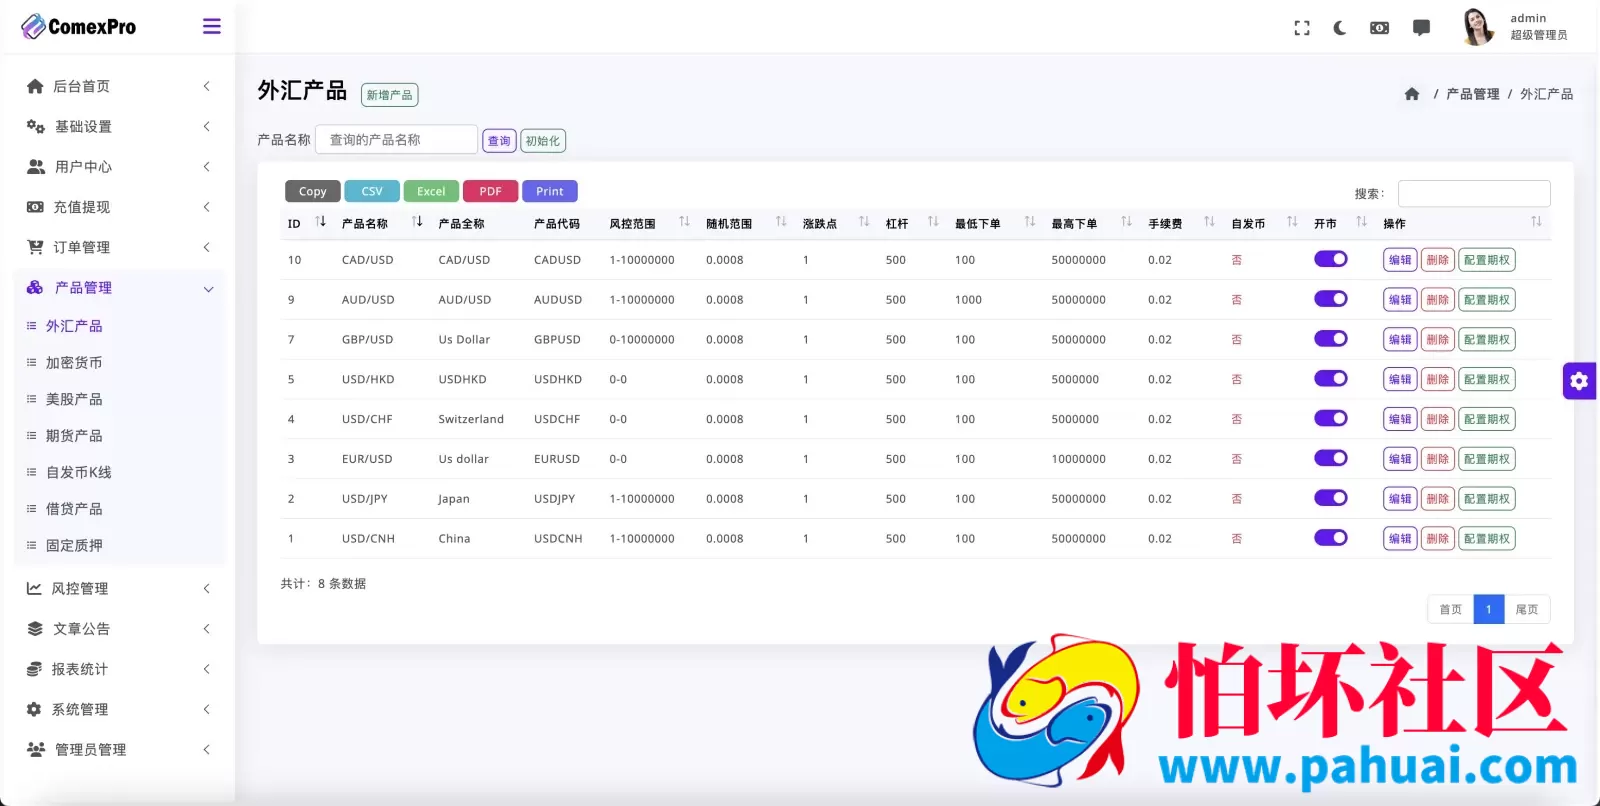The width and height of the screenshot is (1600, 806).
Task: Export table with PDF button
Action: [x=490, y=191]
